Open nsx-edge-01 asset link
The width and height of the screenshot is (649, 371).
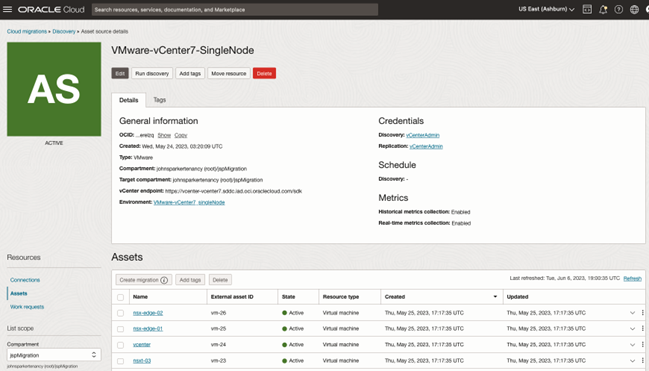tap(148, 328)
